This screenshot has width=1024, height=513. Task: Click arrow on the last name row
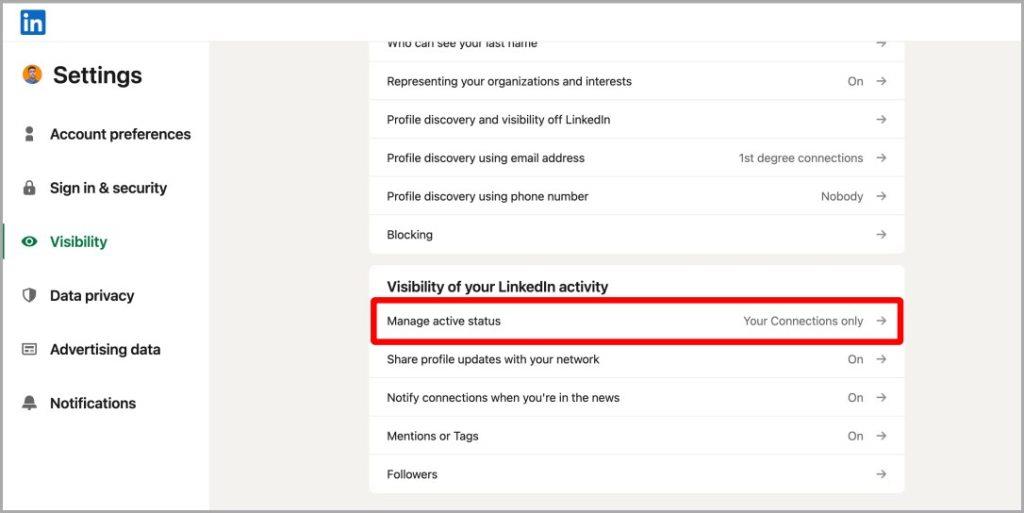point(881,44)
